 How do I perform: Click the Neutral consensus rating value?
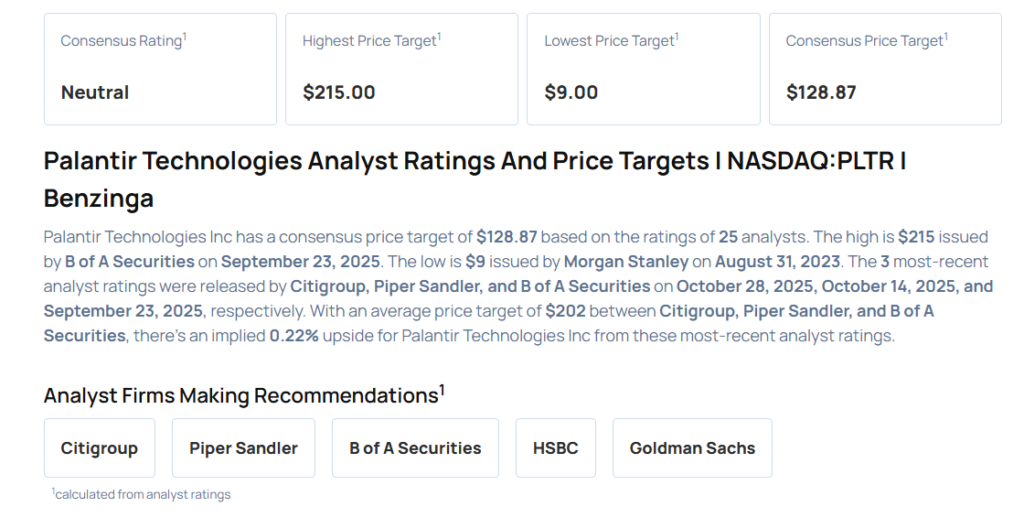coord(95,93)
